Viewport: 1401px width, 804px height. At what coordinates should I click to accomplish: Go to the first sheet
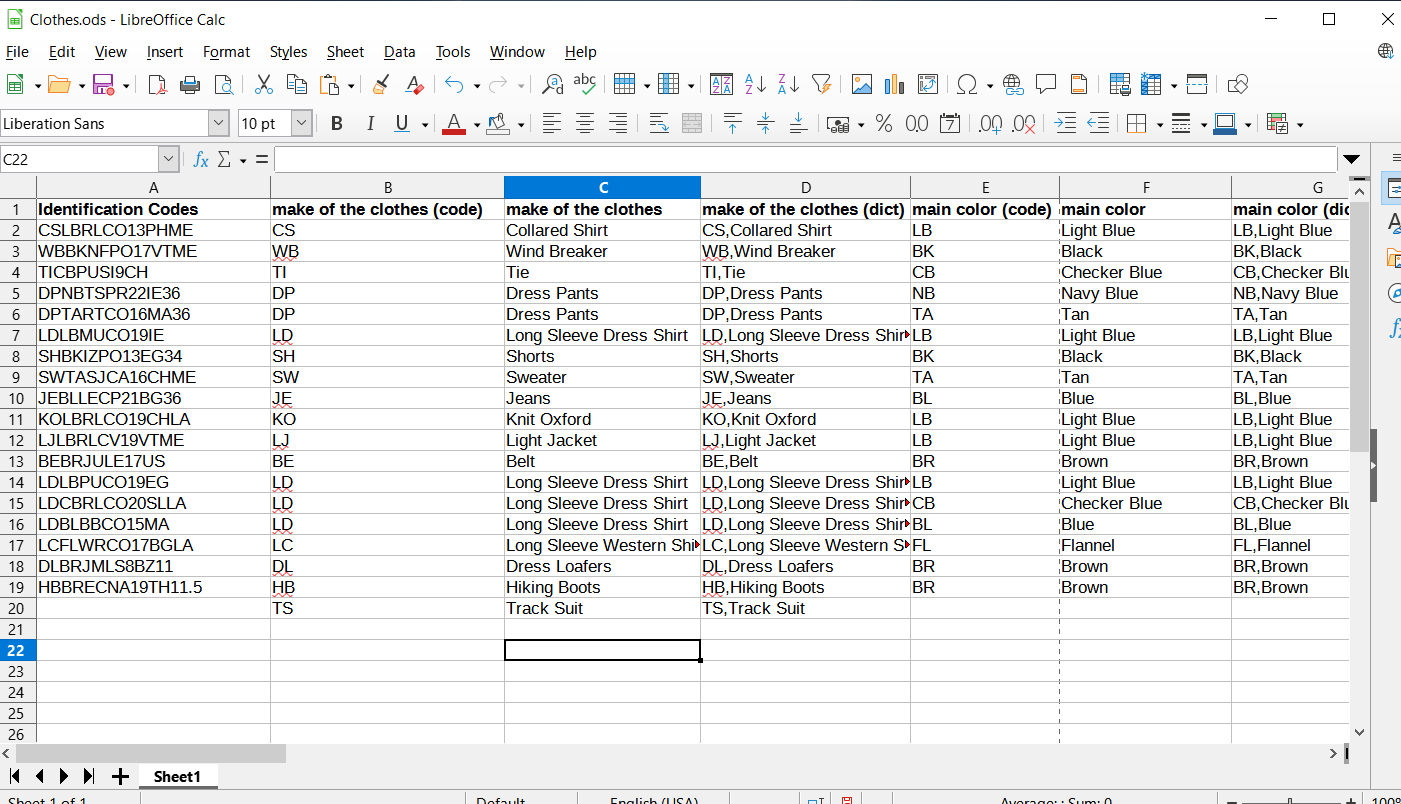[15, 777]
